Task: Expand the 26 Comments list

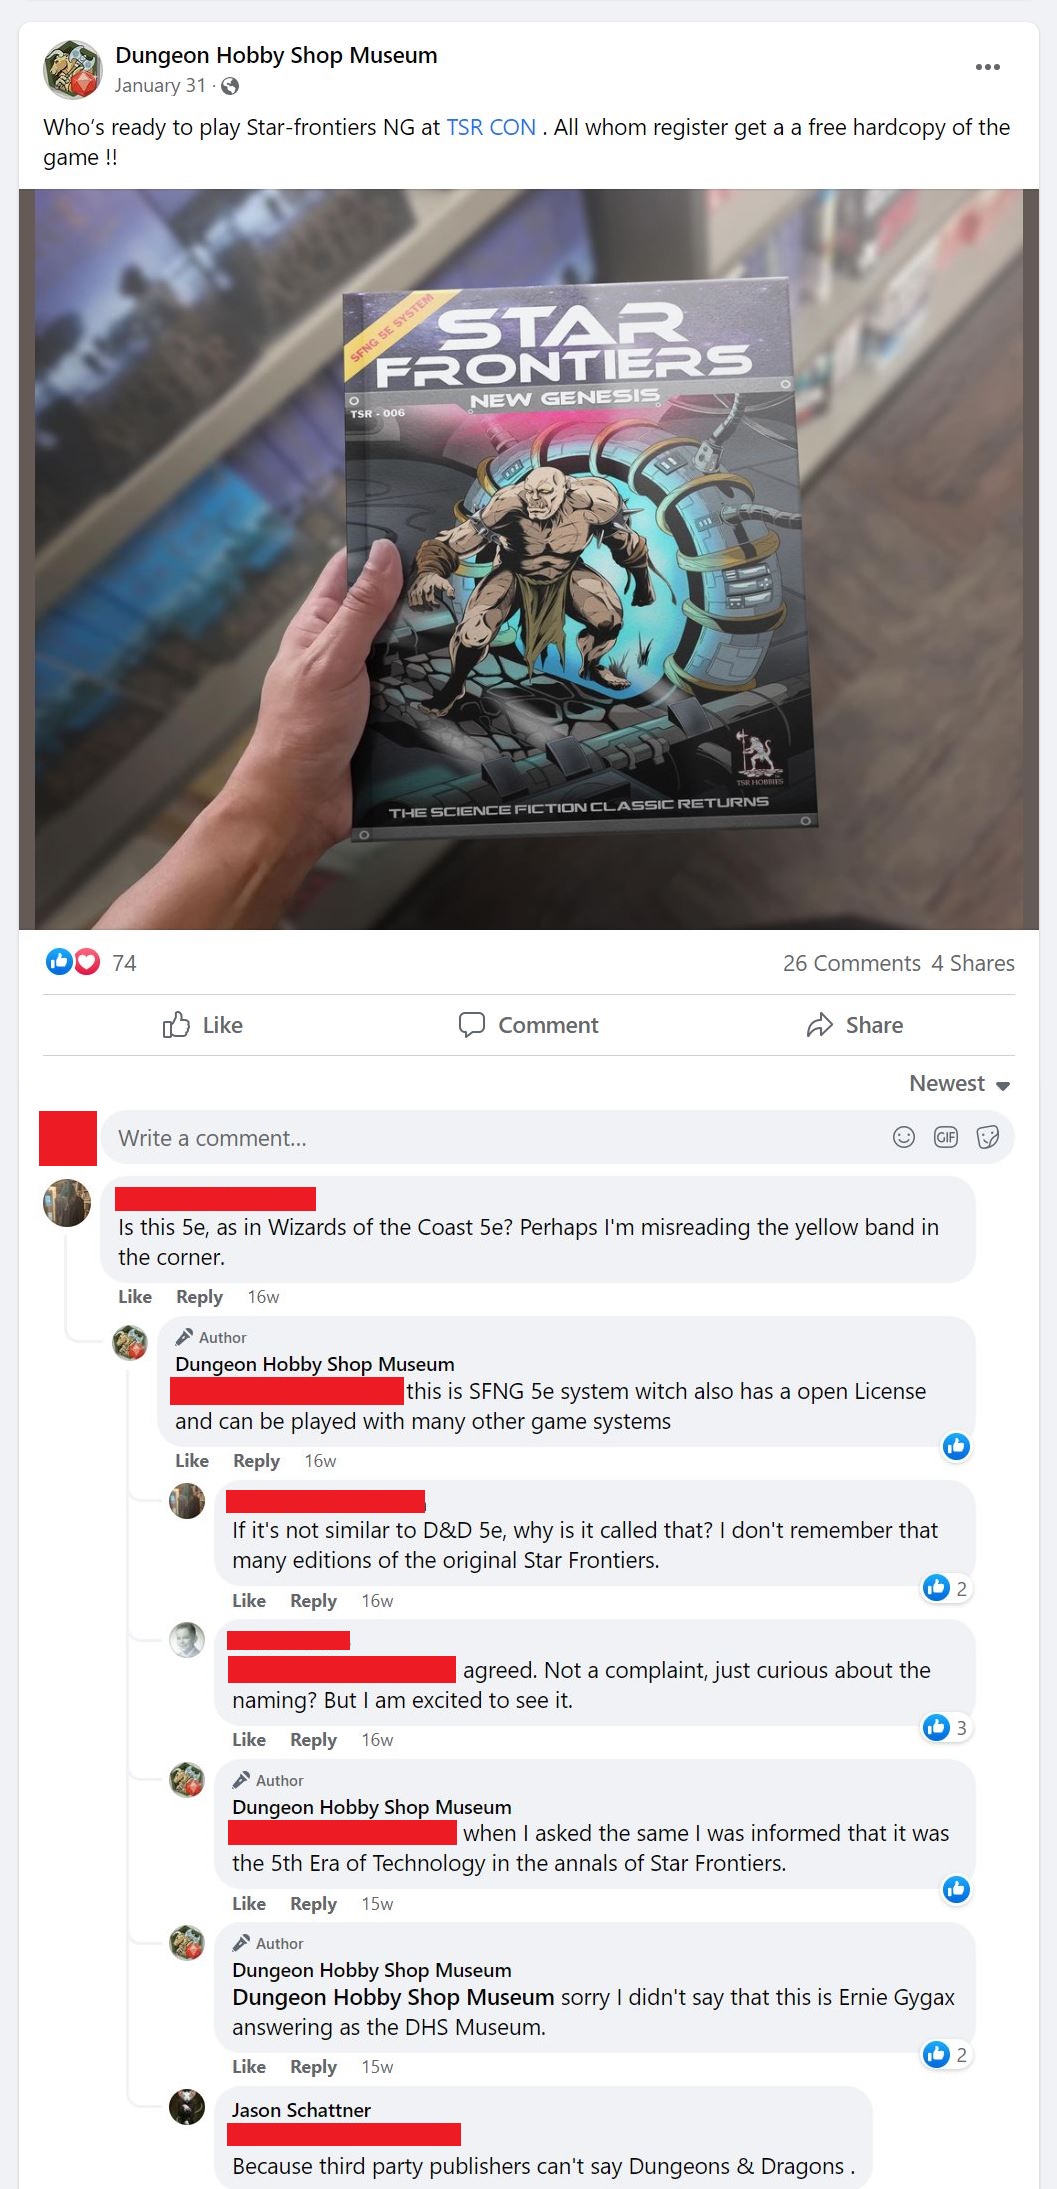Action: click(852, 963)
